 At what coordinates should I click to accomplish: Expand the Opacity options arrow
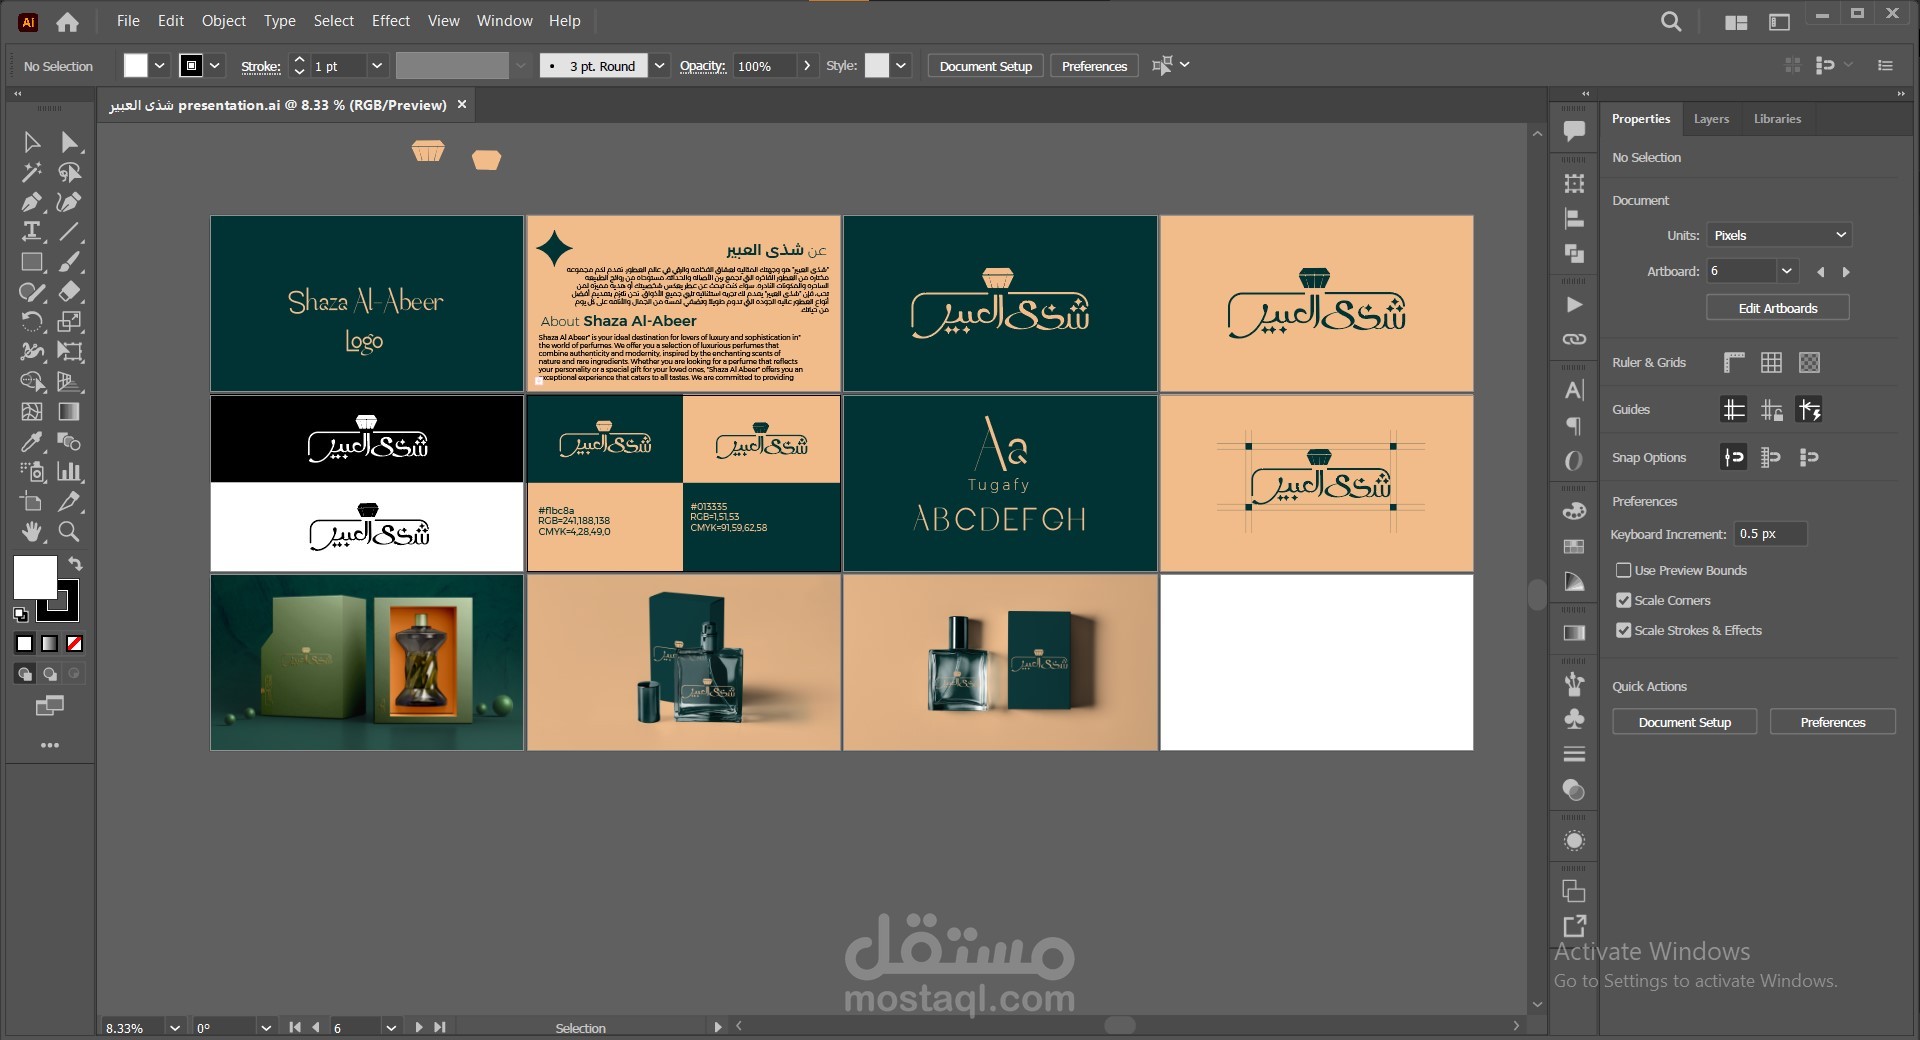pos(807,66)
